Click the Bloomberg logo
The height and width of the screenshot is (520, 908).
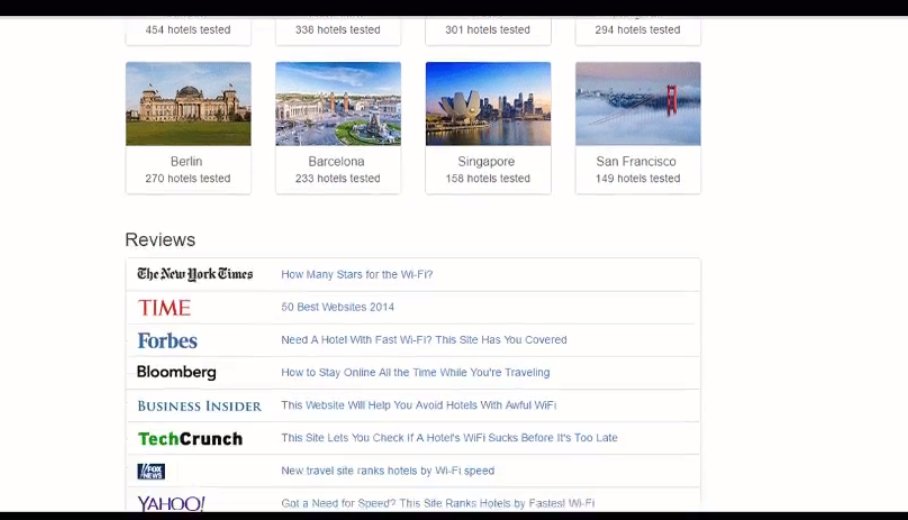point(176,372)
